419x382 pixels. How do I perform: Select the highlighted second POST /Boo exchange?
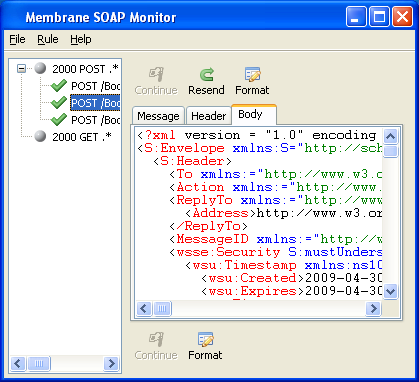click(x=95, y=103)
